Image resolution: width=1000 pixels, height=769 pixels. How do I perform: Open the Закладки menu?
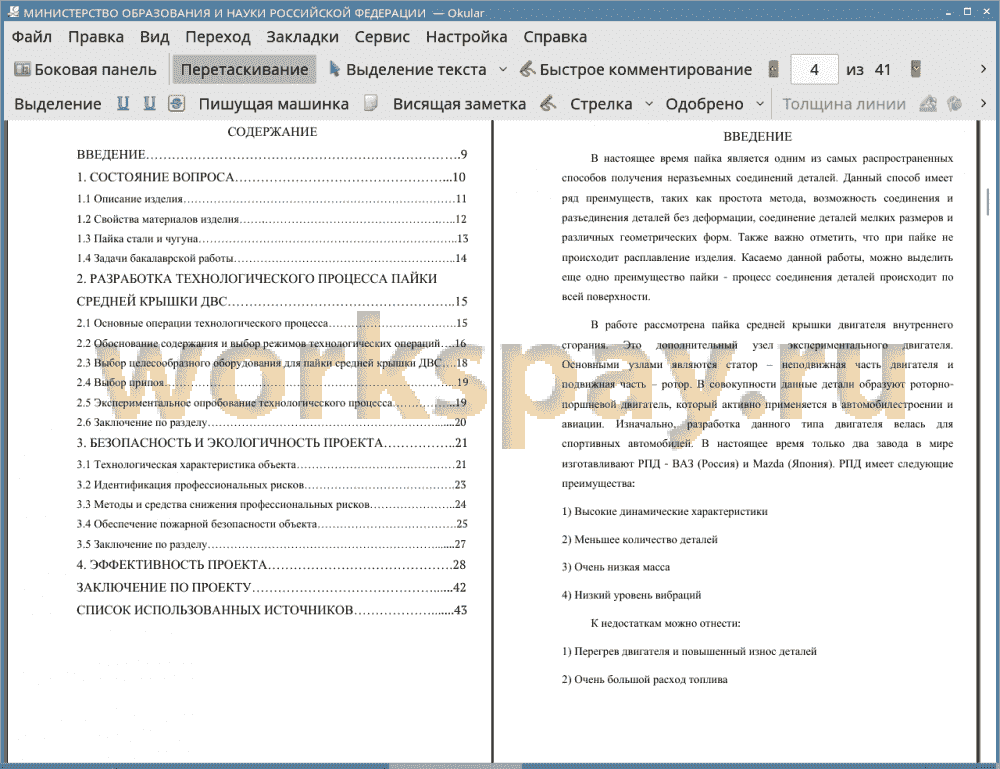pos(302,37)
